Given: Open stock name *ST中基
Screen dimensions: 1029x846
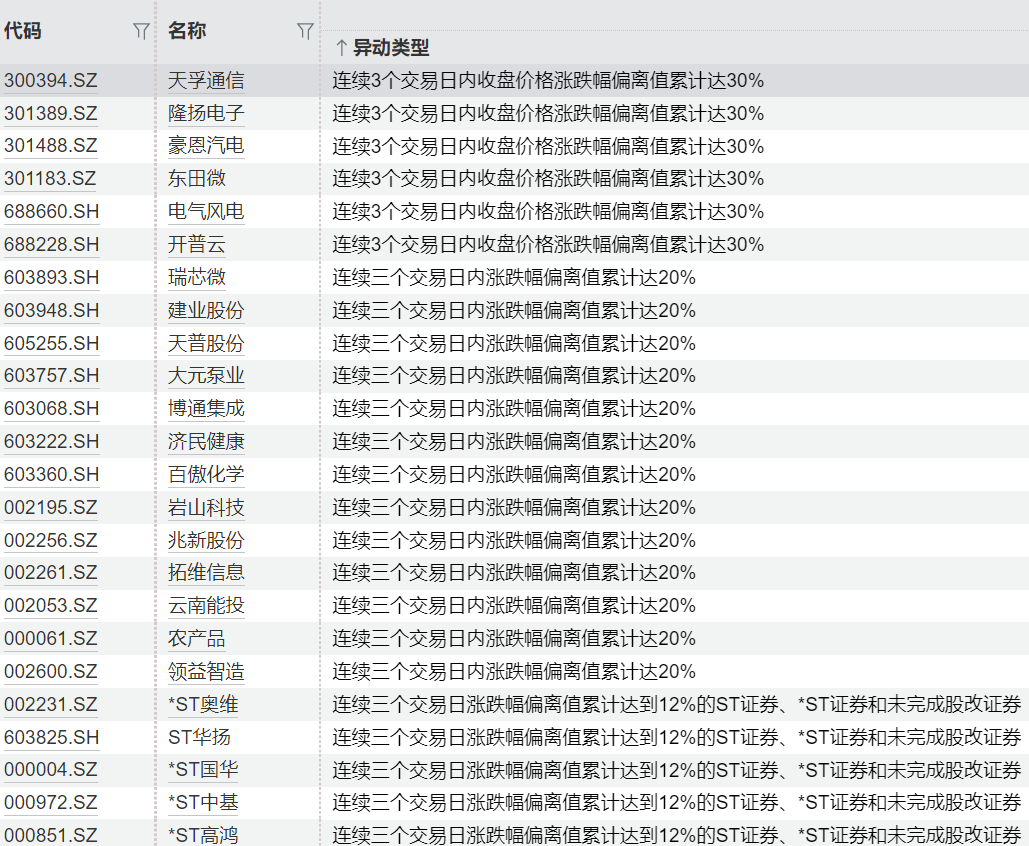Looking at the screenshot, I should (x=203, y=802).
